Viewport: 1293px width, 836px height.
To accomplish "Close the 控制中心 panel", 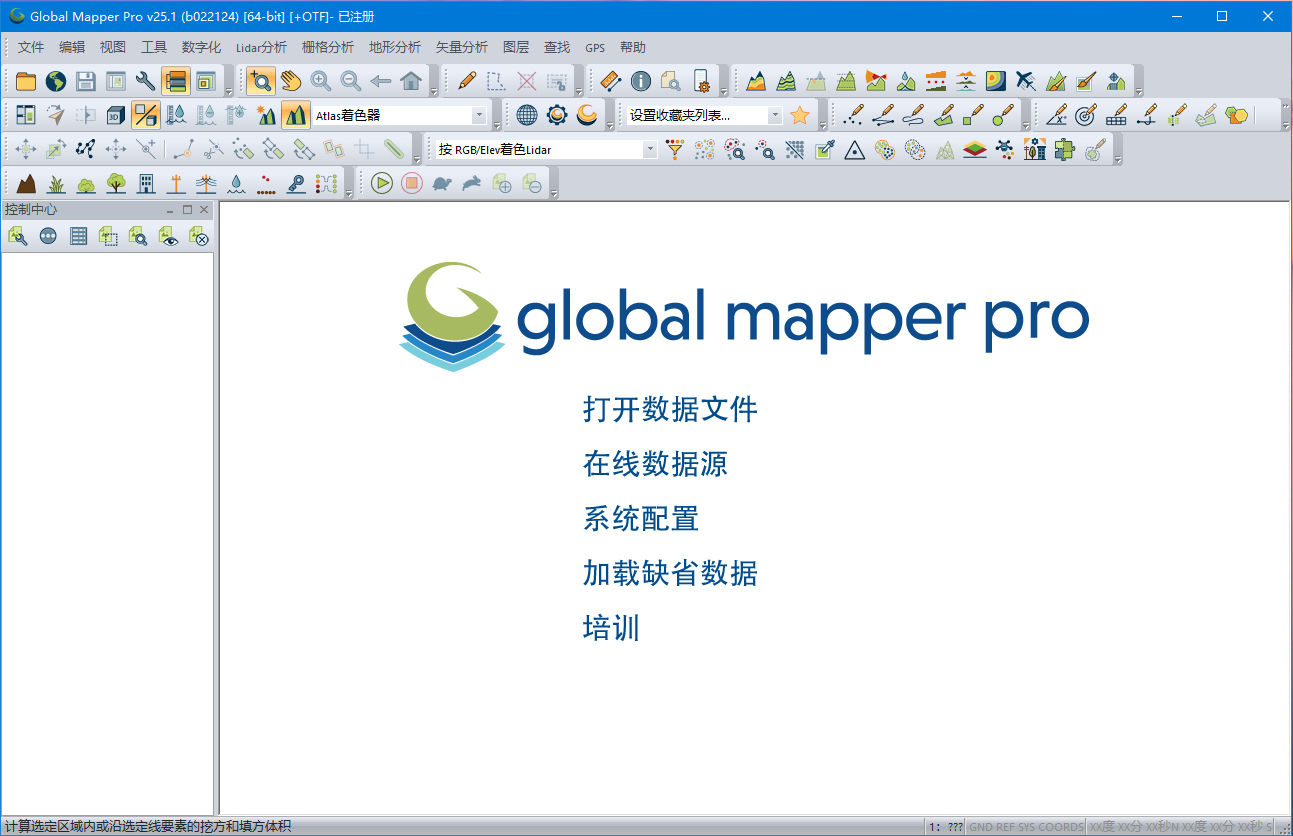I will point(204,210).
